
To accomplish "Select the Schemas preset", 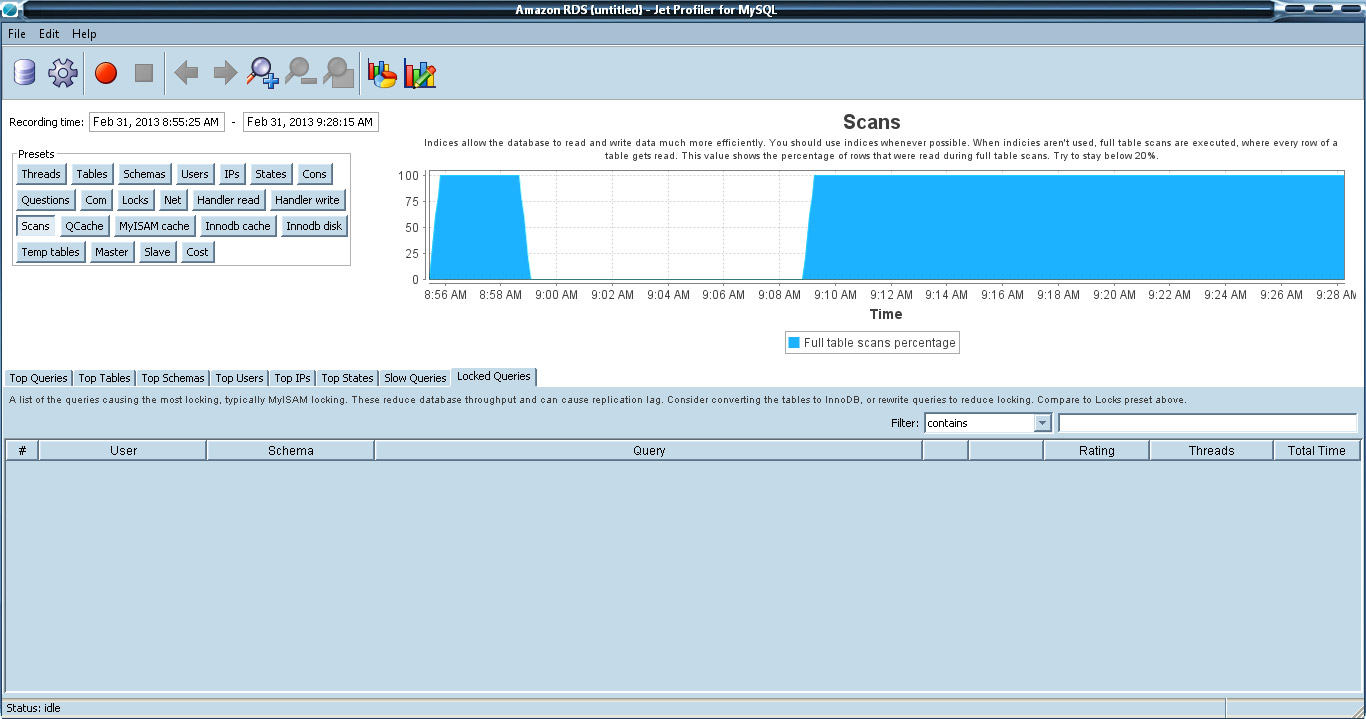I will (144, 174).
